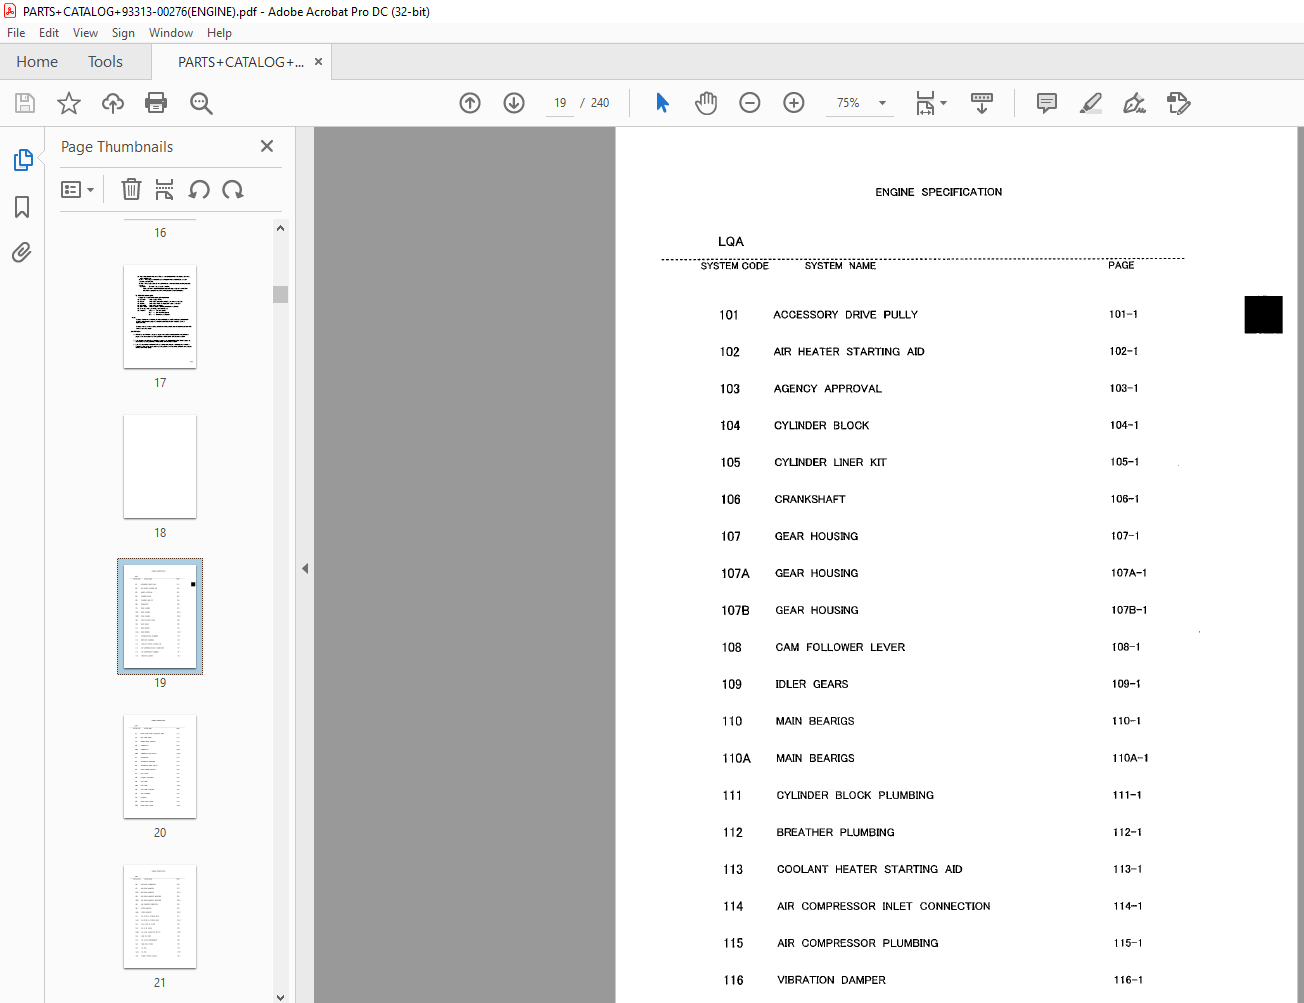Go to next page arrow

click(x=514, y=103)
